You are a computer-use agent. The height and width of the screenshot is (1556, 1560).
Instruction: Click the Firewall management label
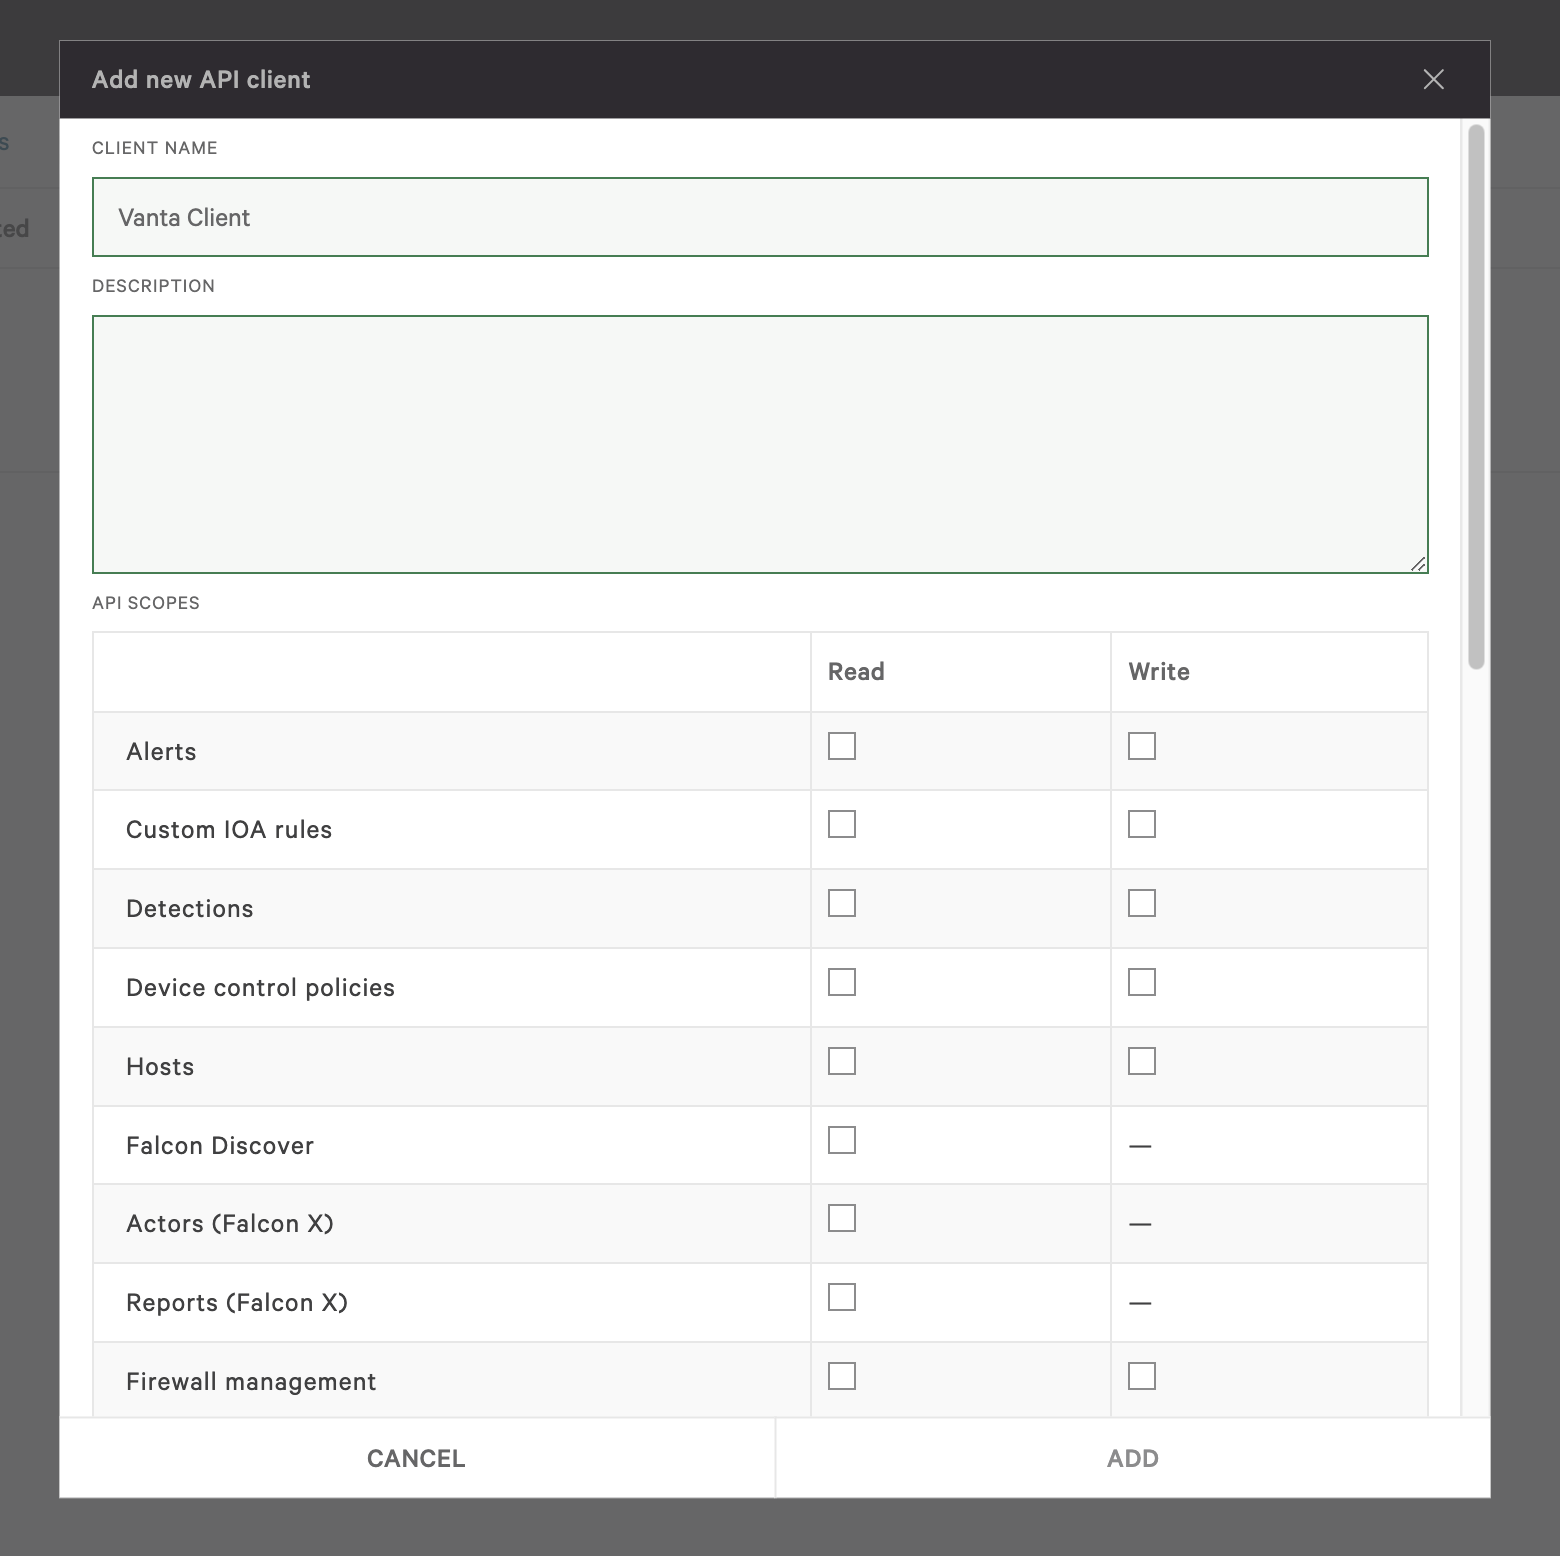click(x=251, y=1382)
